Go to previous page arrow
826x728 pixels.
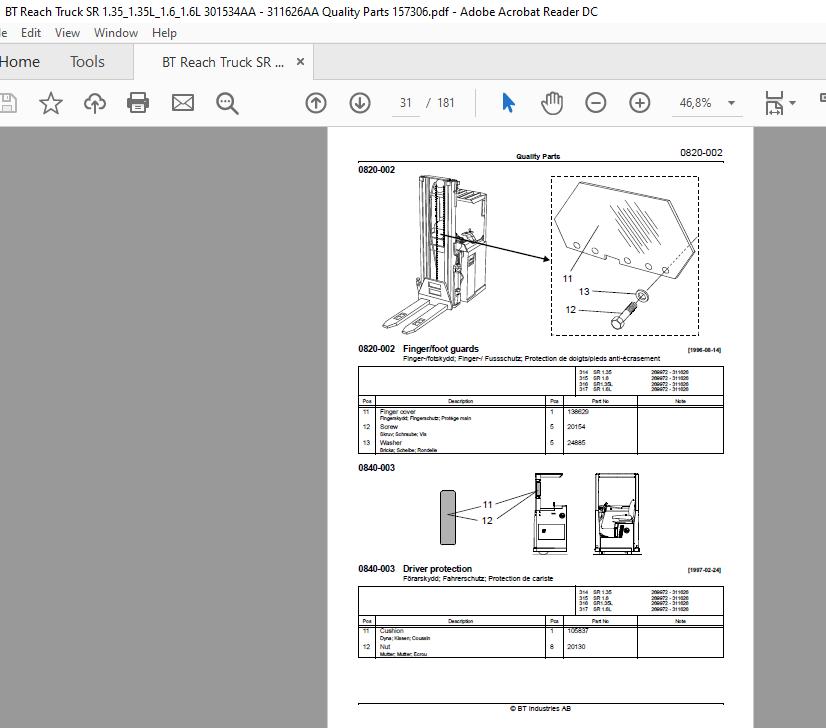(x=316, y=103)
